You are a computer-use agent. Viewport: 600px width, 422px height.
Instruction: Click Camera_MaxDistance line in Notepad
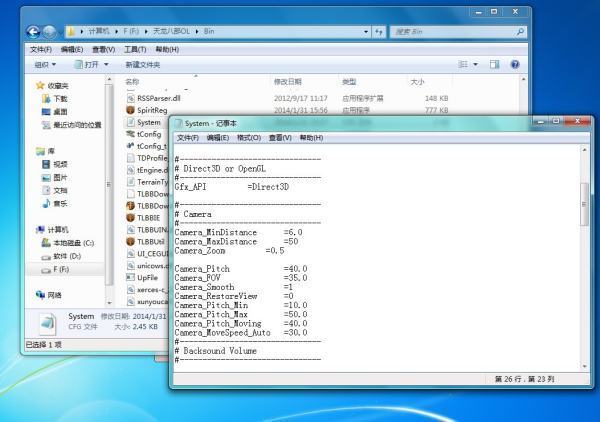pyautogui.click(x=236, y=242)
